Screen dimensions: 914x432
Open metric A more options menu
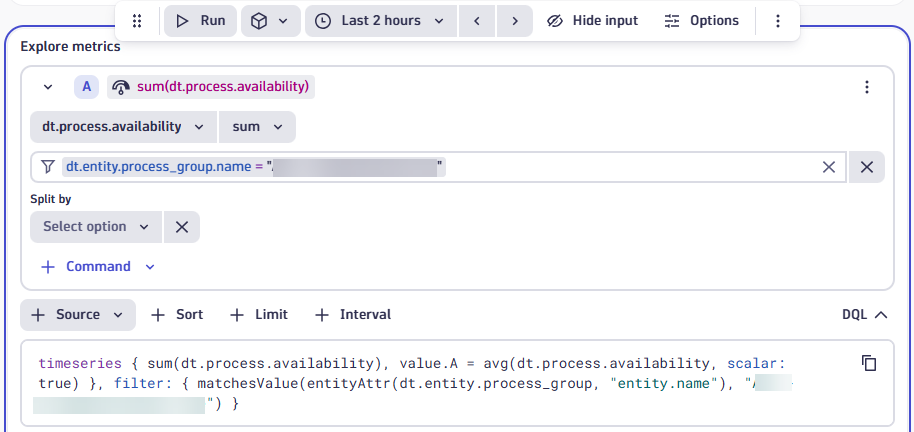867,87
